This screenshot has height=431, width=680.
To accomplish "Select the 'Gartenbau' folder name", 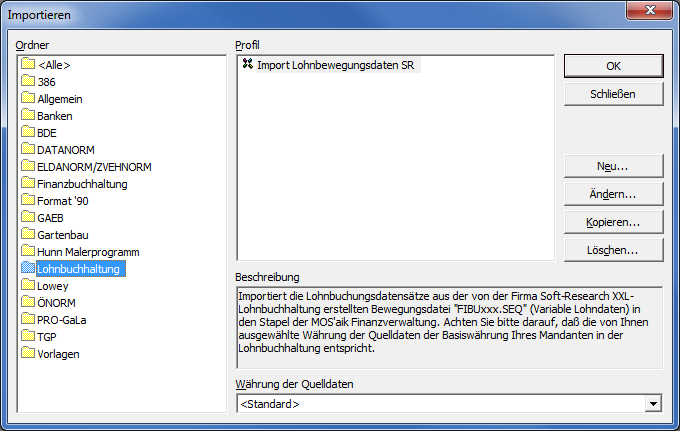I will click(63, 235).
